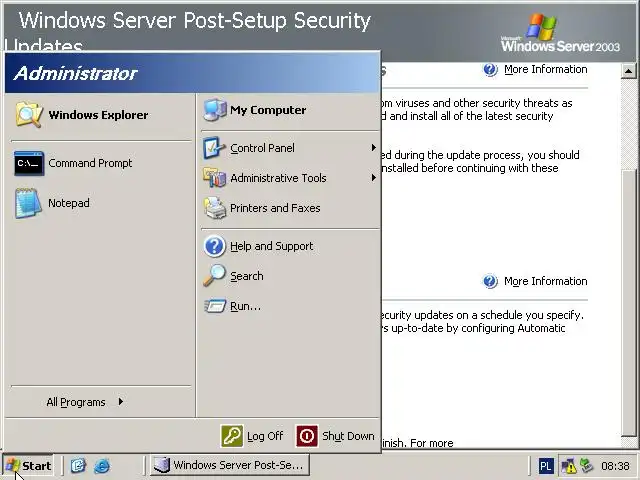Click the Show Desktop quick launch icon

pos(78,465)
